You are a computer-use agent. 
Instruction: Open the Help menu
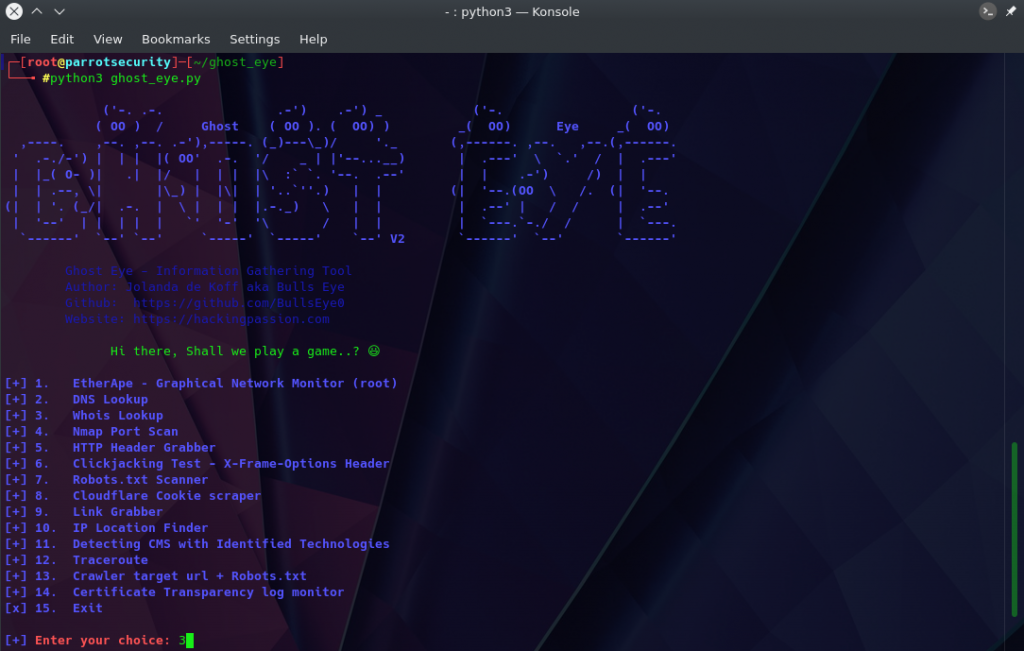click(x=313, y=39)
